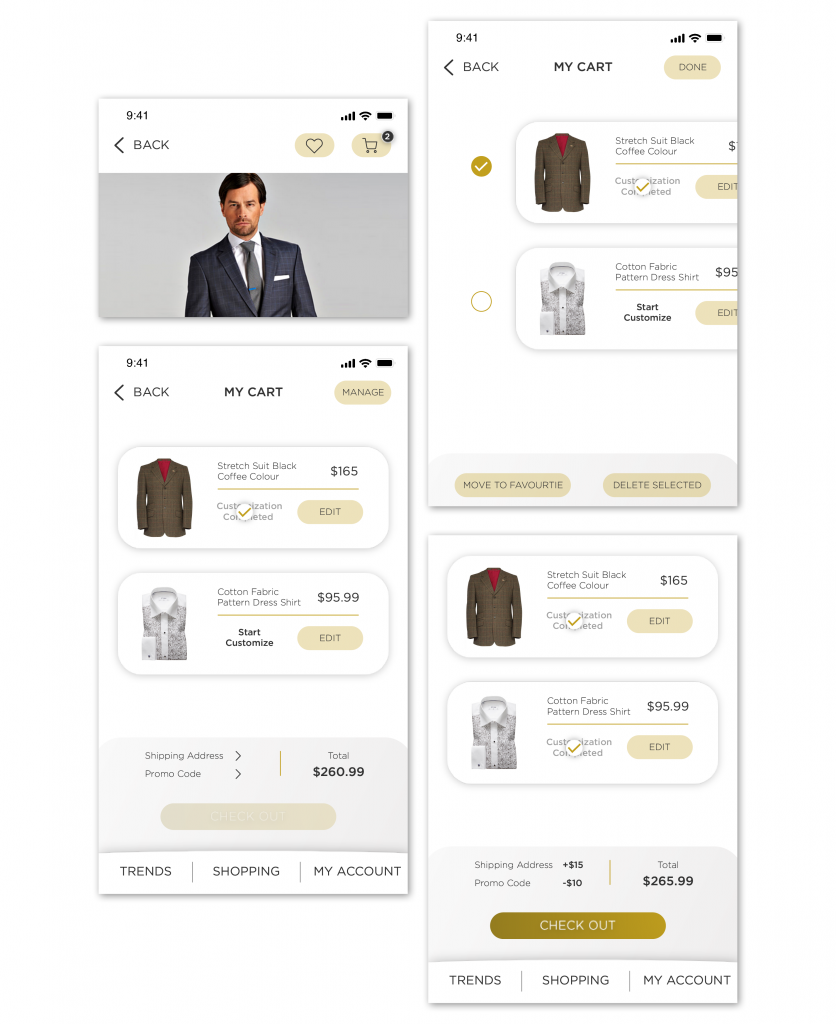This screenshot has width=836, height=1024.
Task: Open favourites with the heart icon
Action: 314,146
